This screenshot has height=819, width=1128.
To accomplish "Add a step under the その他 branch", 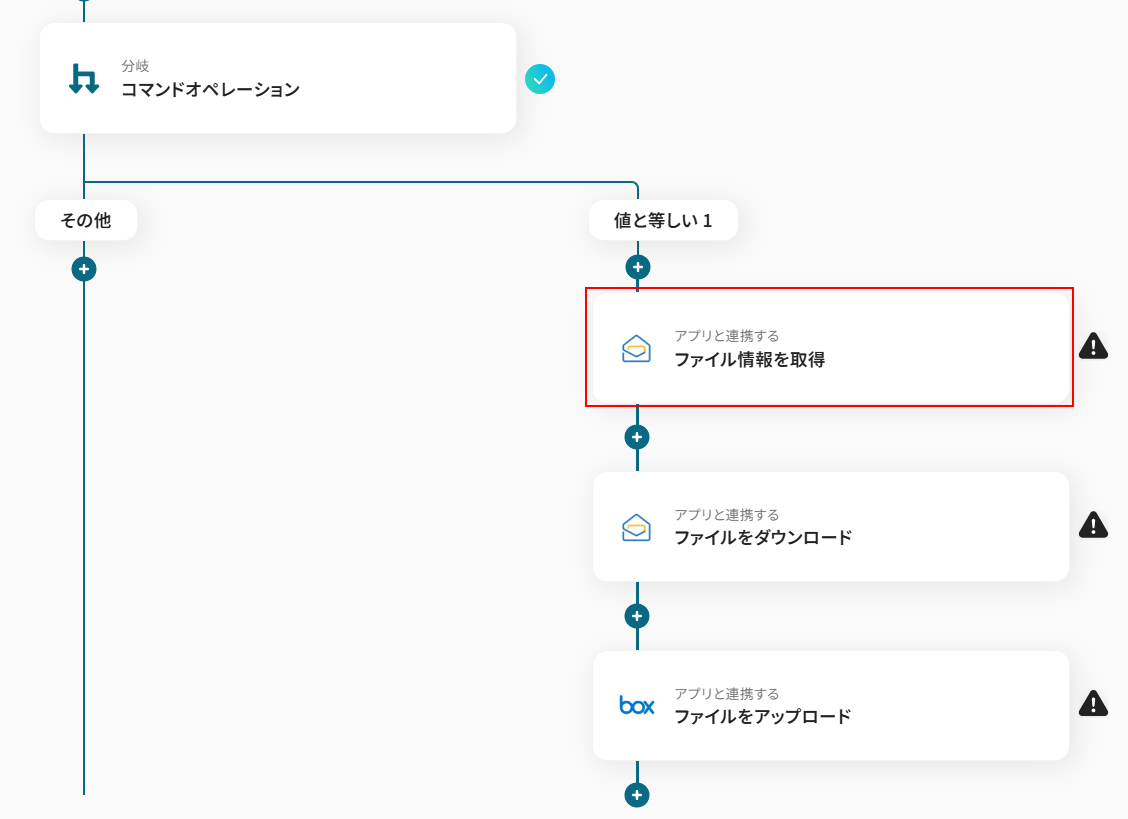I will coord(84,269).
